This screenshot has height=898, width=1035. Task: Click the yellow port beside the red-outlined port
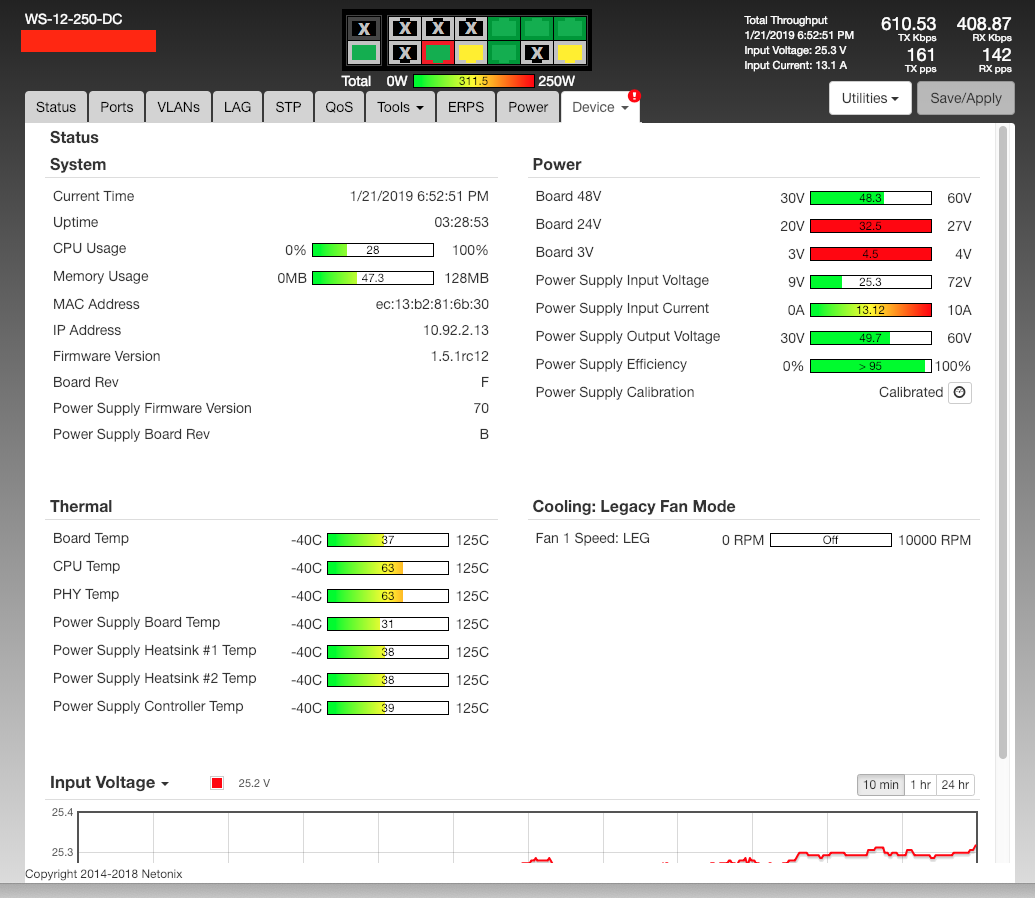(471, 53)
